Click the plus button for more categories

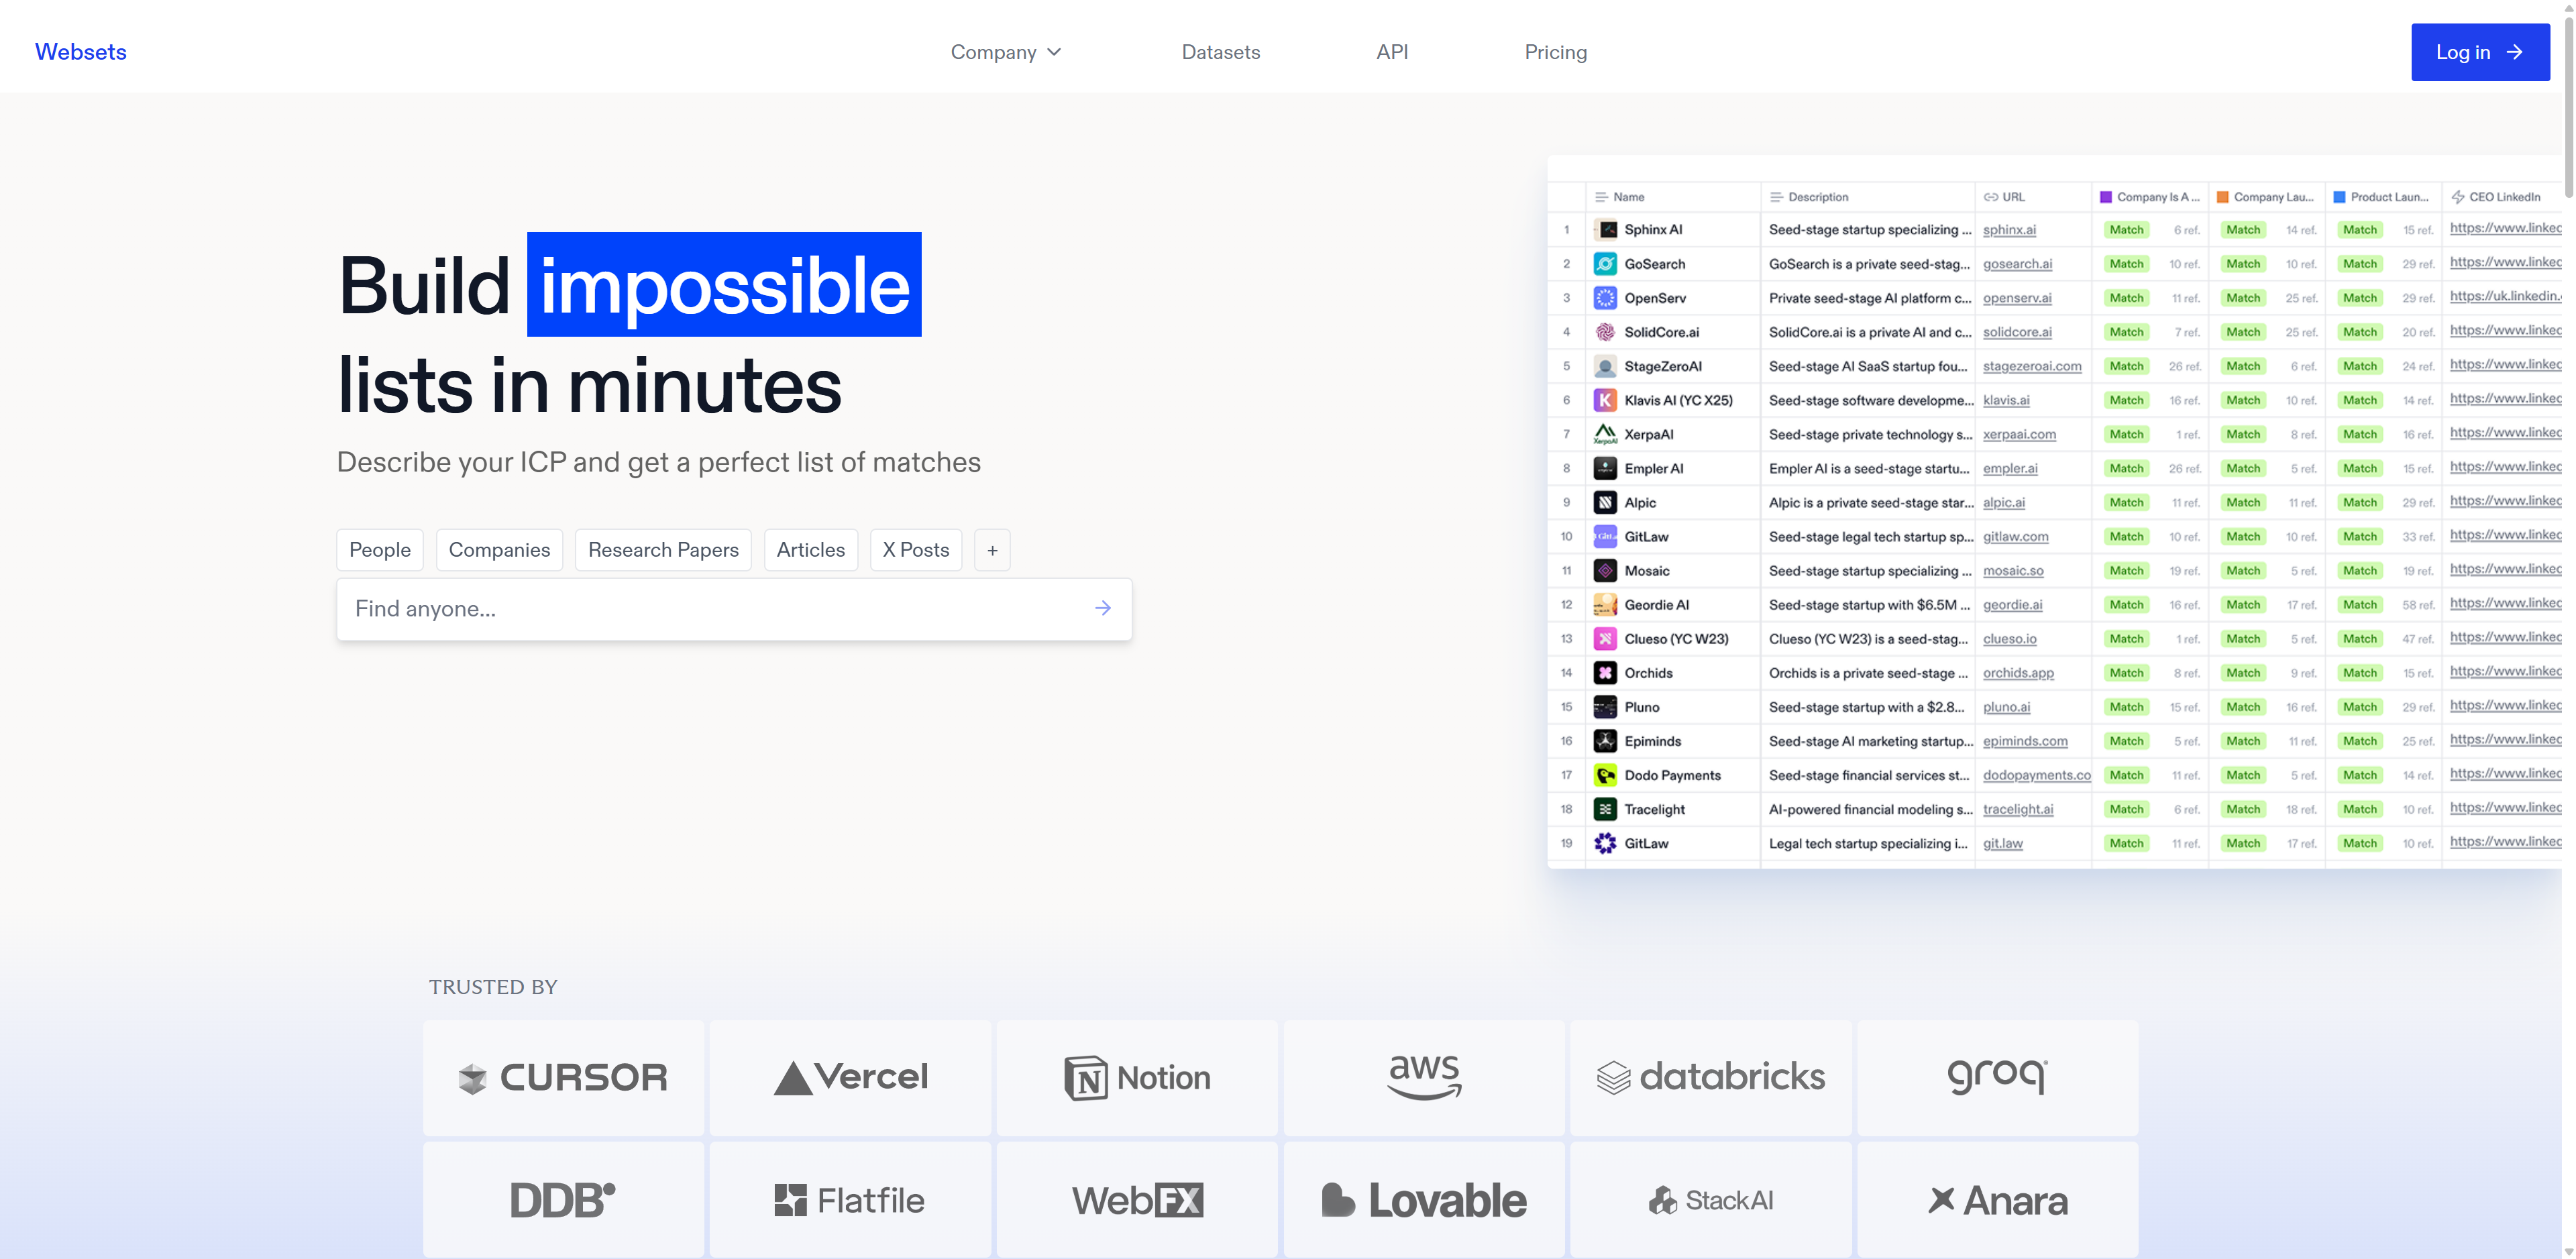992,550
